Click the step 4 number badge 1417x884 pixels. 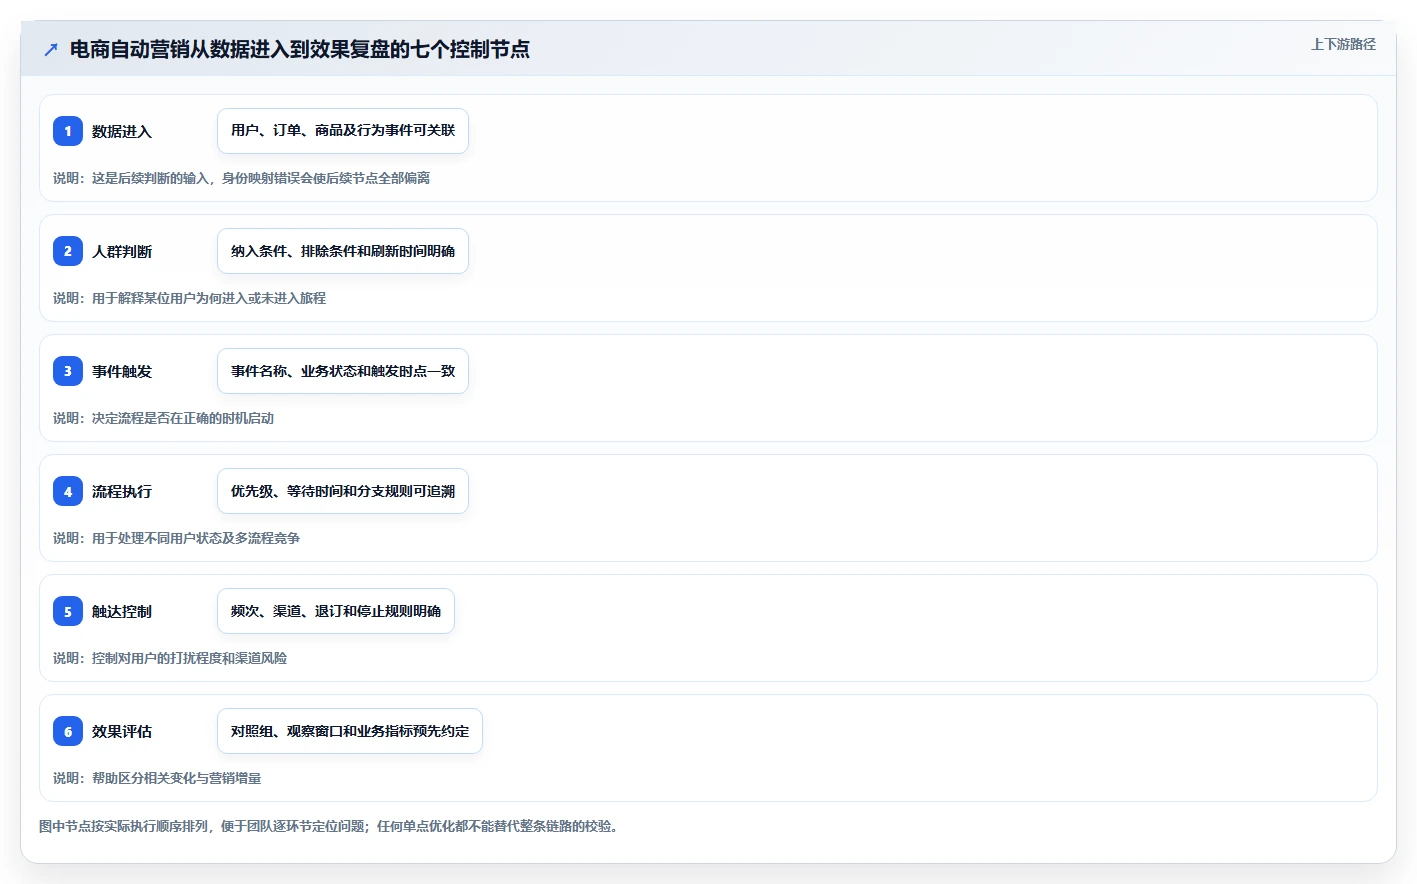click(x=68, y=491)
